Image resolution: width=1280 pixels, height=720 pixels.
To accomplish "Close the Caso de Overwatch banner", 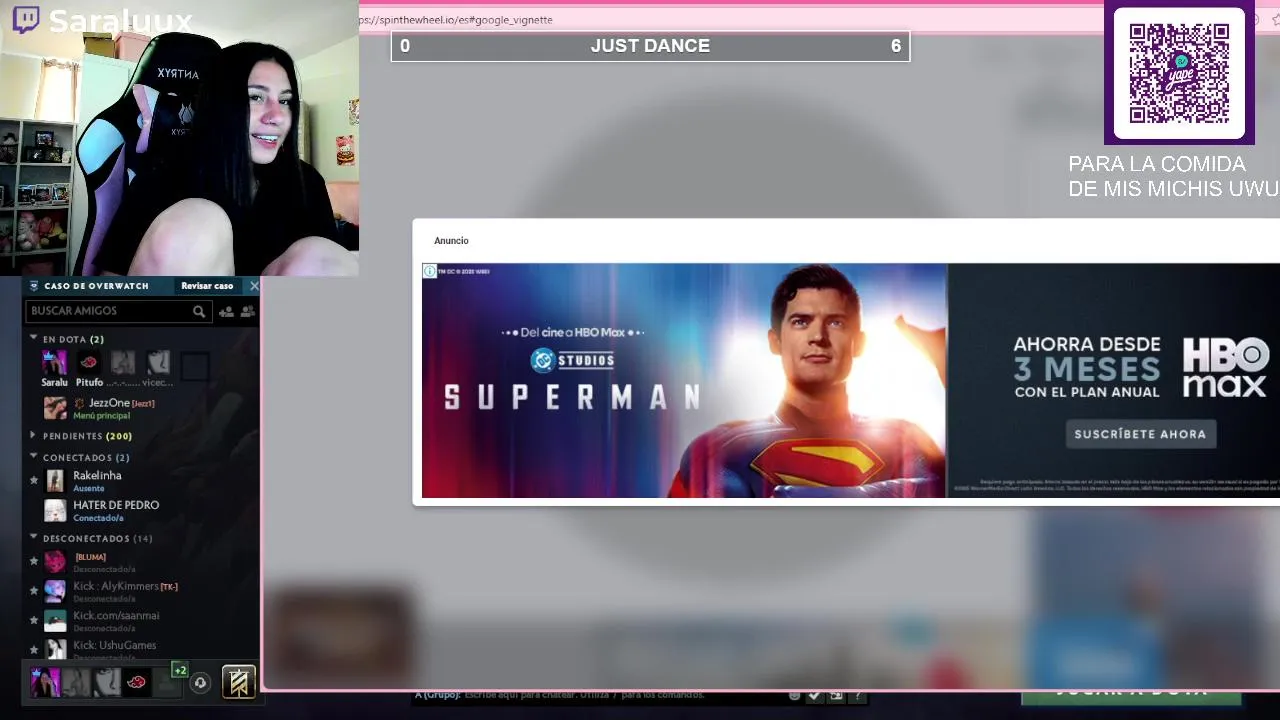I will pos(254,286).
